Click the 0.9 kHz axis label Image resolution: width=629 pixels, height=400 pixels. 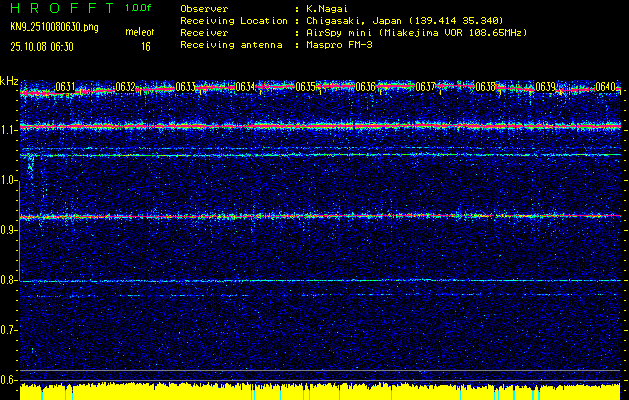pos(9,230)
